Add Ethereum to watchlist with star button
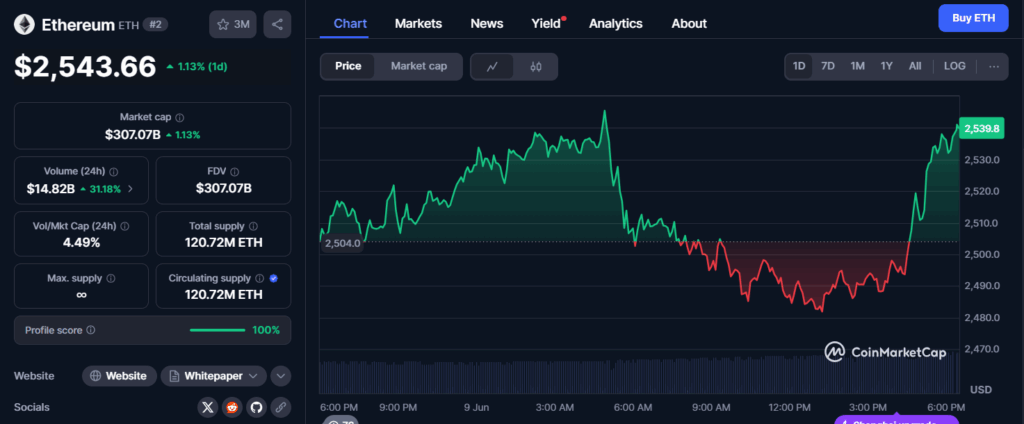1024x424 pixels. 233,24
